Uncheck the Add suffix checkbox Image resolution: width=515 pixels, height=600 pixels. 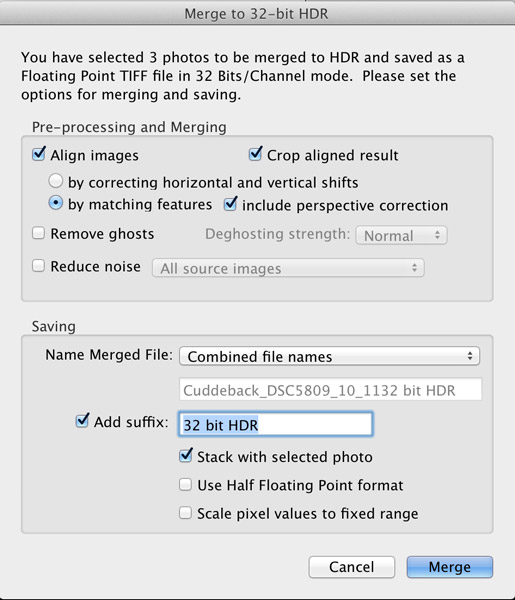click(82, 421)
